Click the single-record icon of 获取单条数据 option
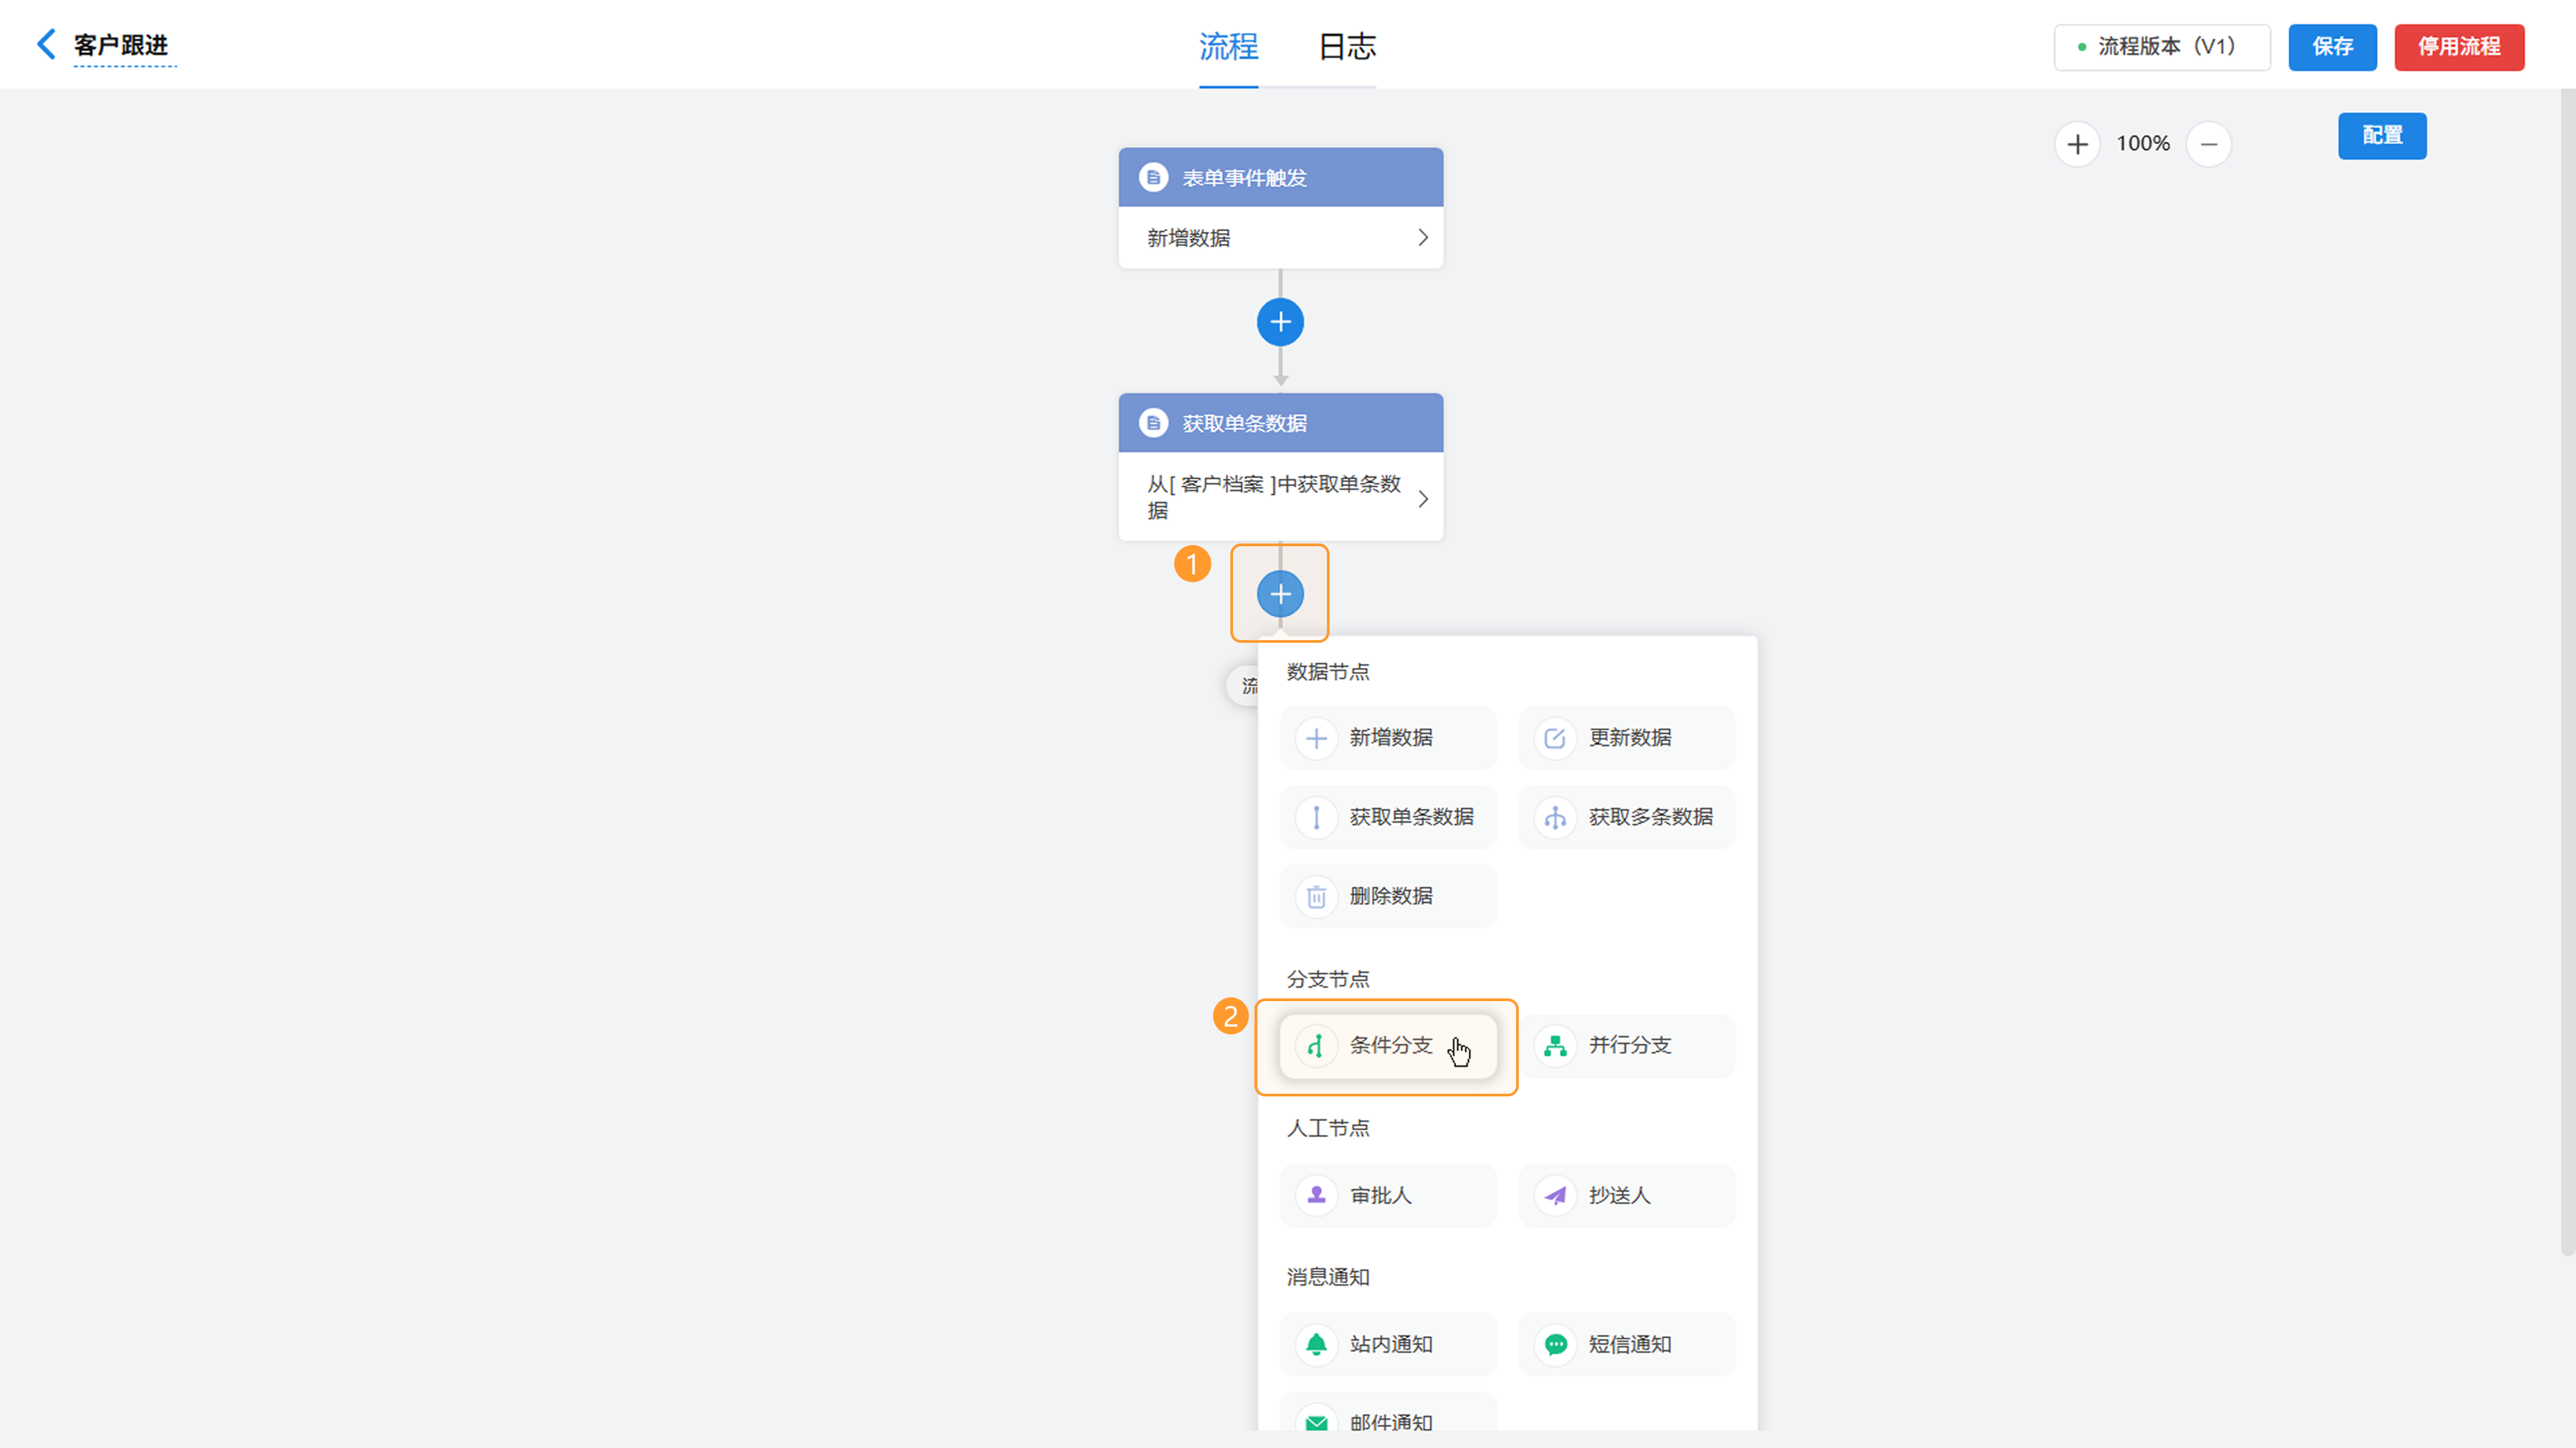This screenshot has width=2576, height=1448. point(1316,817)
